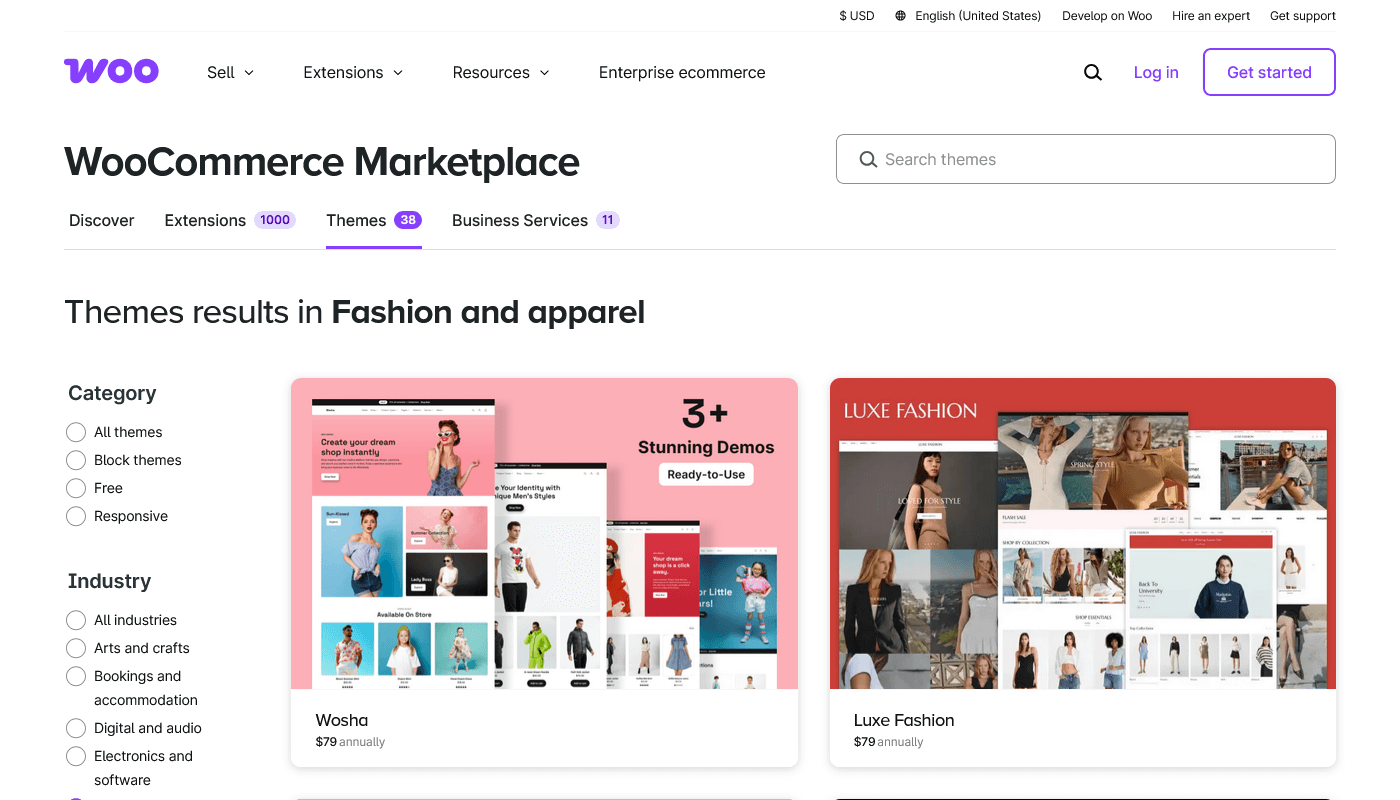
Task: Select Bookings and accommodation industry filter
Action: tap(76, 676)
